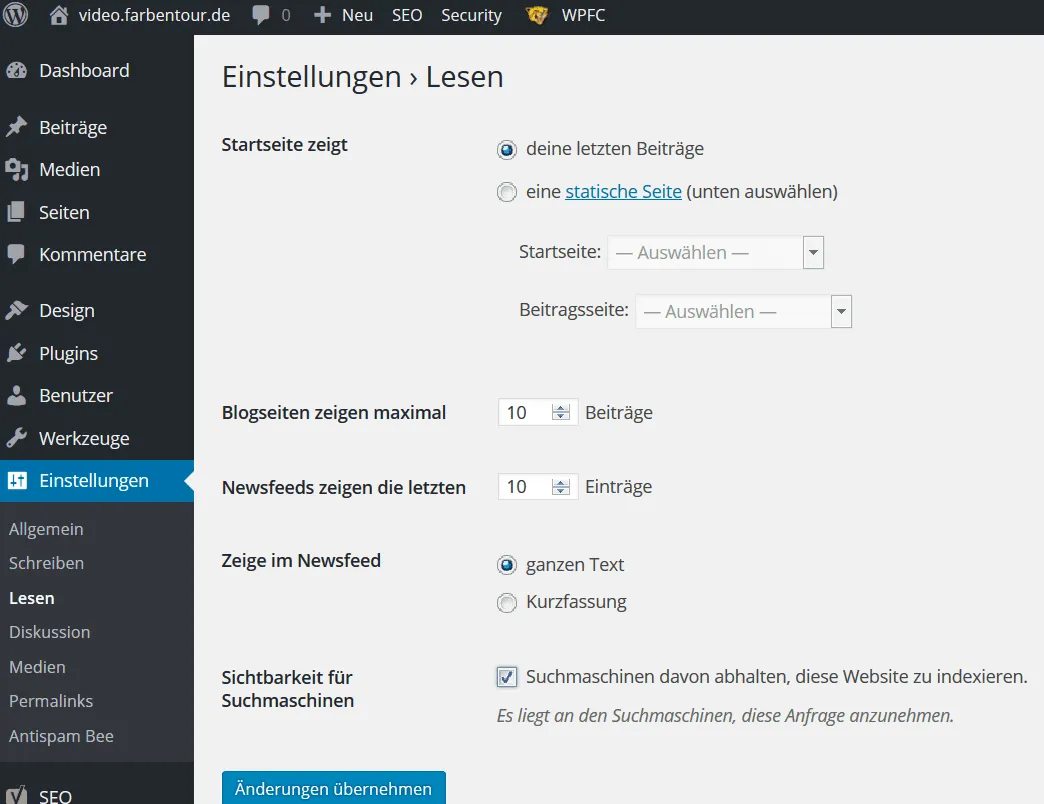Open Dashboard via its gauge icon
This screenshot has height=804, width=1044.
point(17,71)
